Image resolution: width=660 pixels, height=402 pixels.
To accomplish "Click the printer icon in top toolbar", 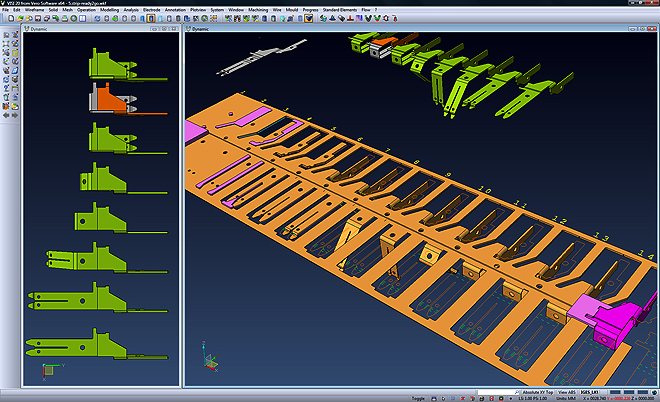I will (65, 18).
